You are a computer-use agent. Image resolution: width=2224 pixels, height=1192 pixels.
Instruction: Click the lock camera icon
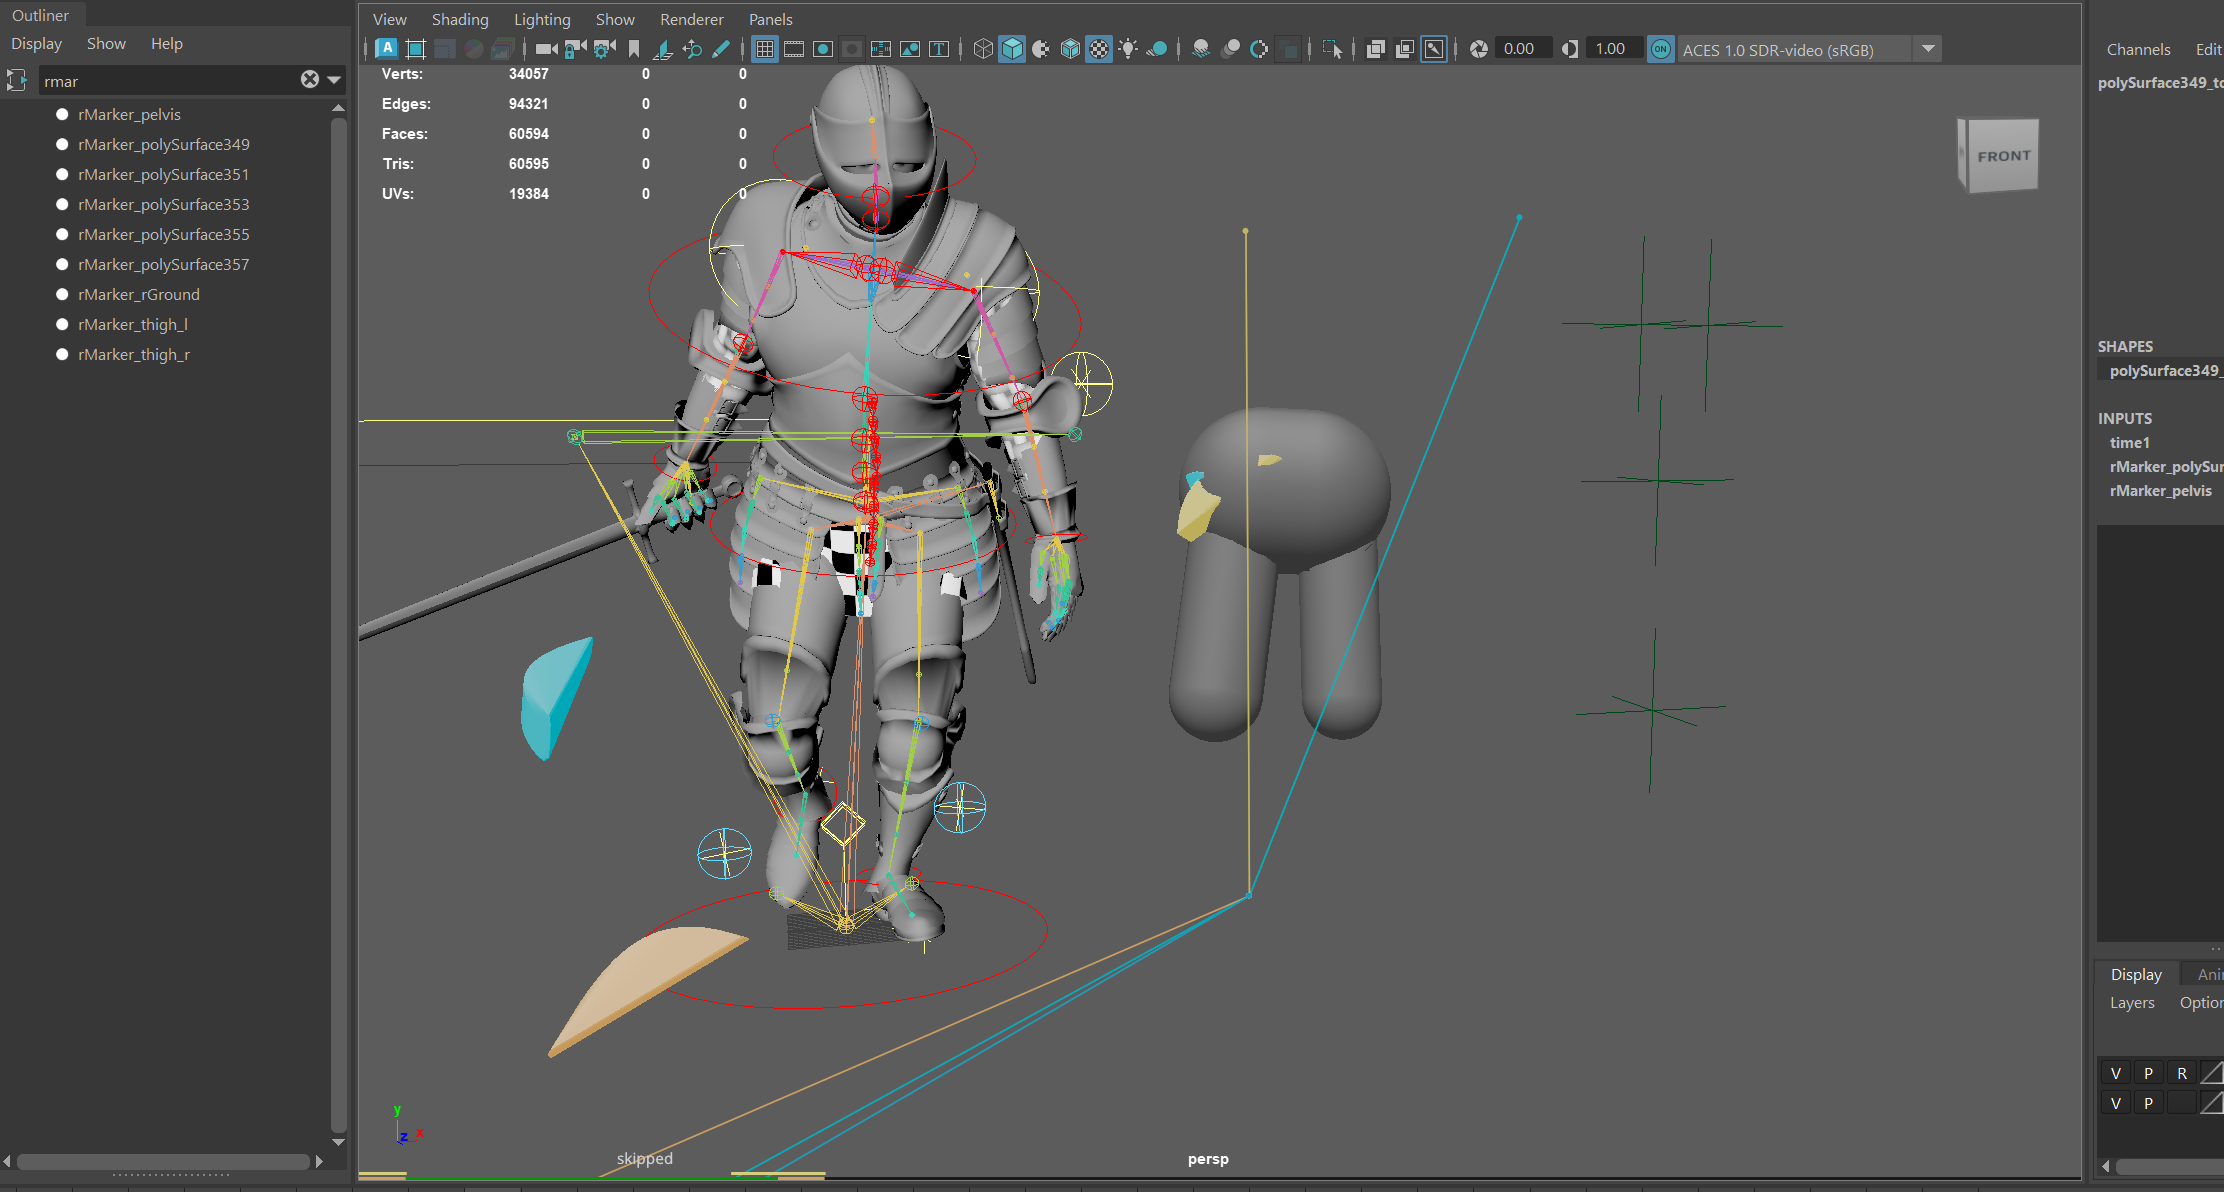[575, 49]
